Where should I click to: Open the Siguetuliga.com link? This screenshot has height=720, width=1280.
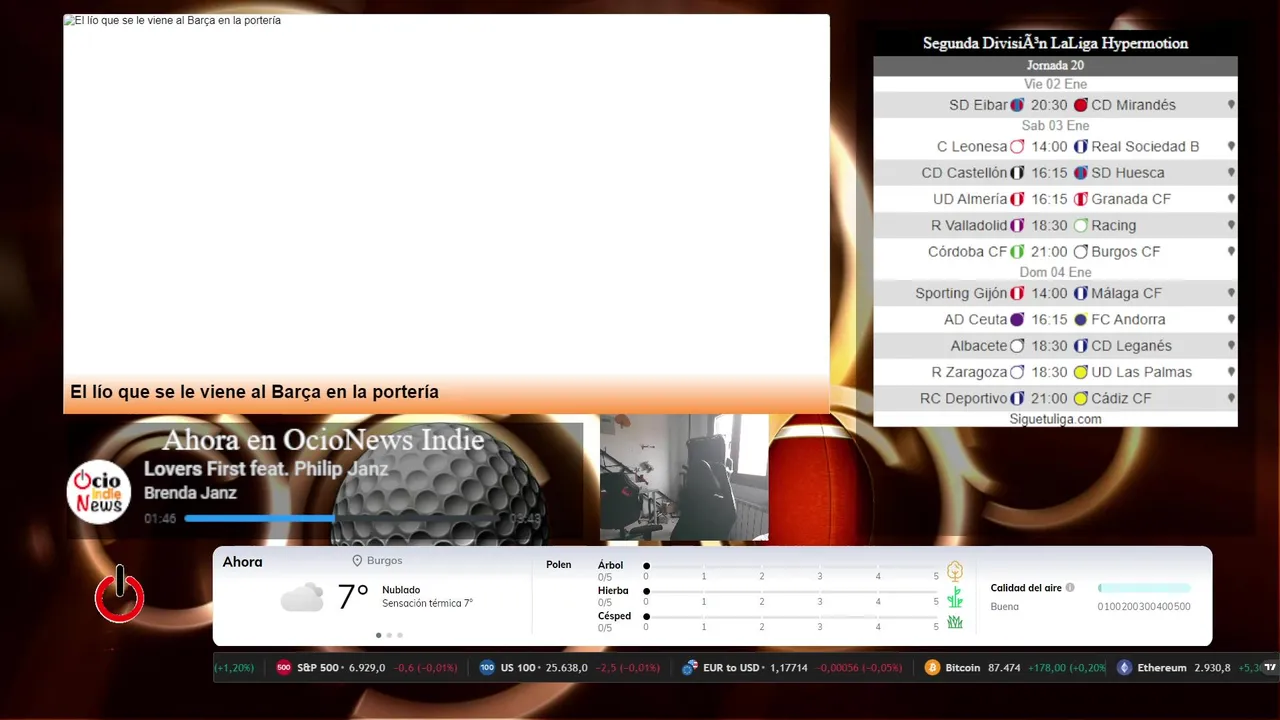click(1055, 419)
